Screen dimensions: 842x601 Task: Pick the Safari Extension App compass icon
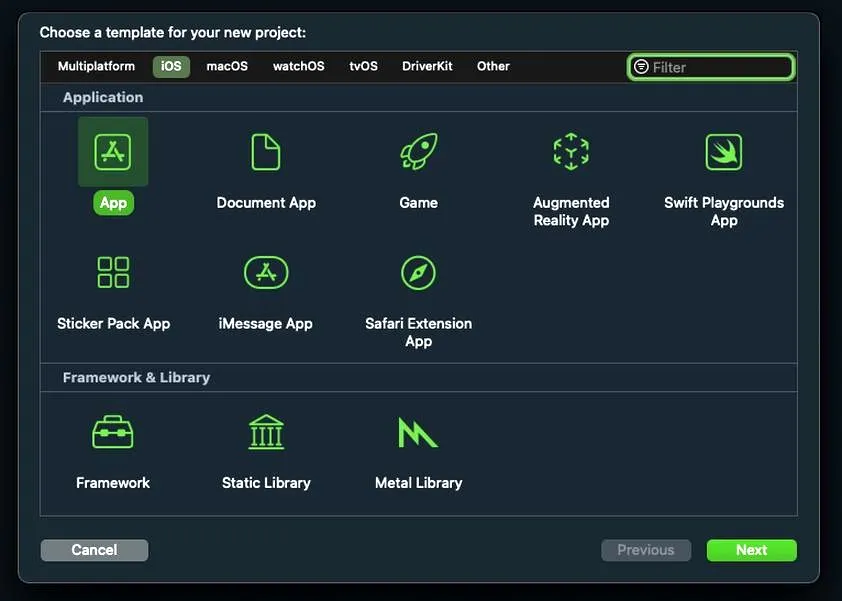(x=418, y=272)
